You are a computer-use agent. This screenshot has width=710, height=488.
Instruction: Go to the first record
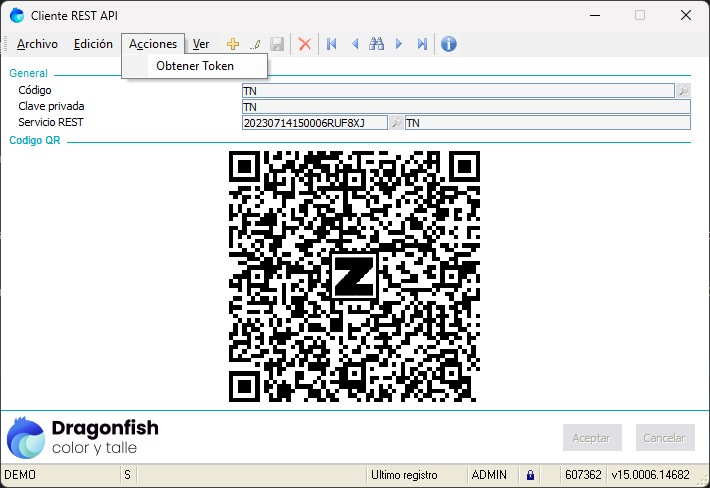[x=332, y=44]
